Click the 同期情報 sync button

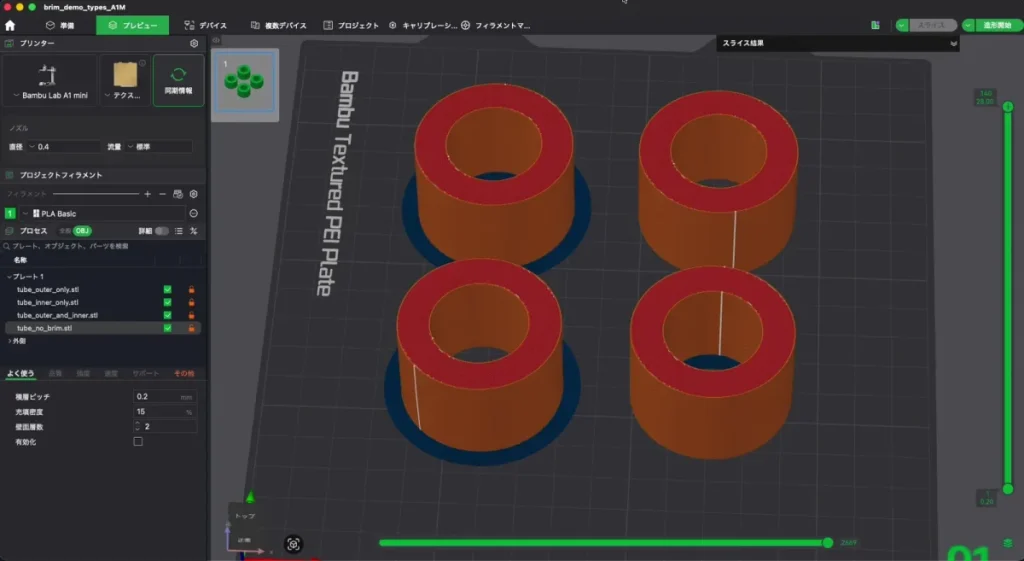[x=178, y=80]
